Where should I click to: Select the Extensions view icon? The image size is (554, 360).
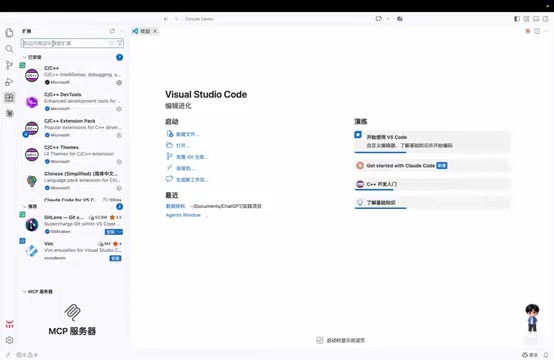pyautogui.click(x=10, y=98)
